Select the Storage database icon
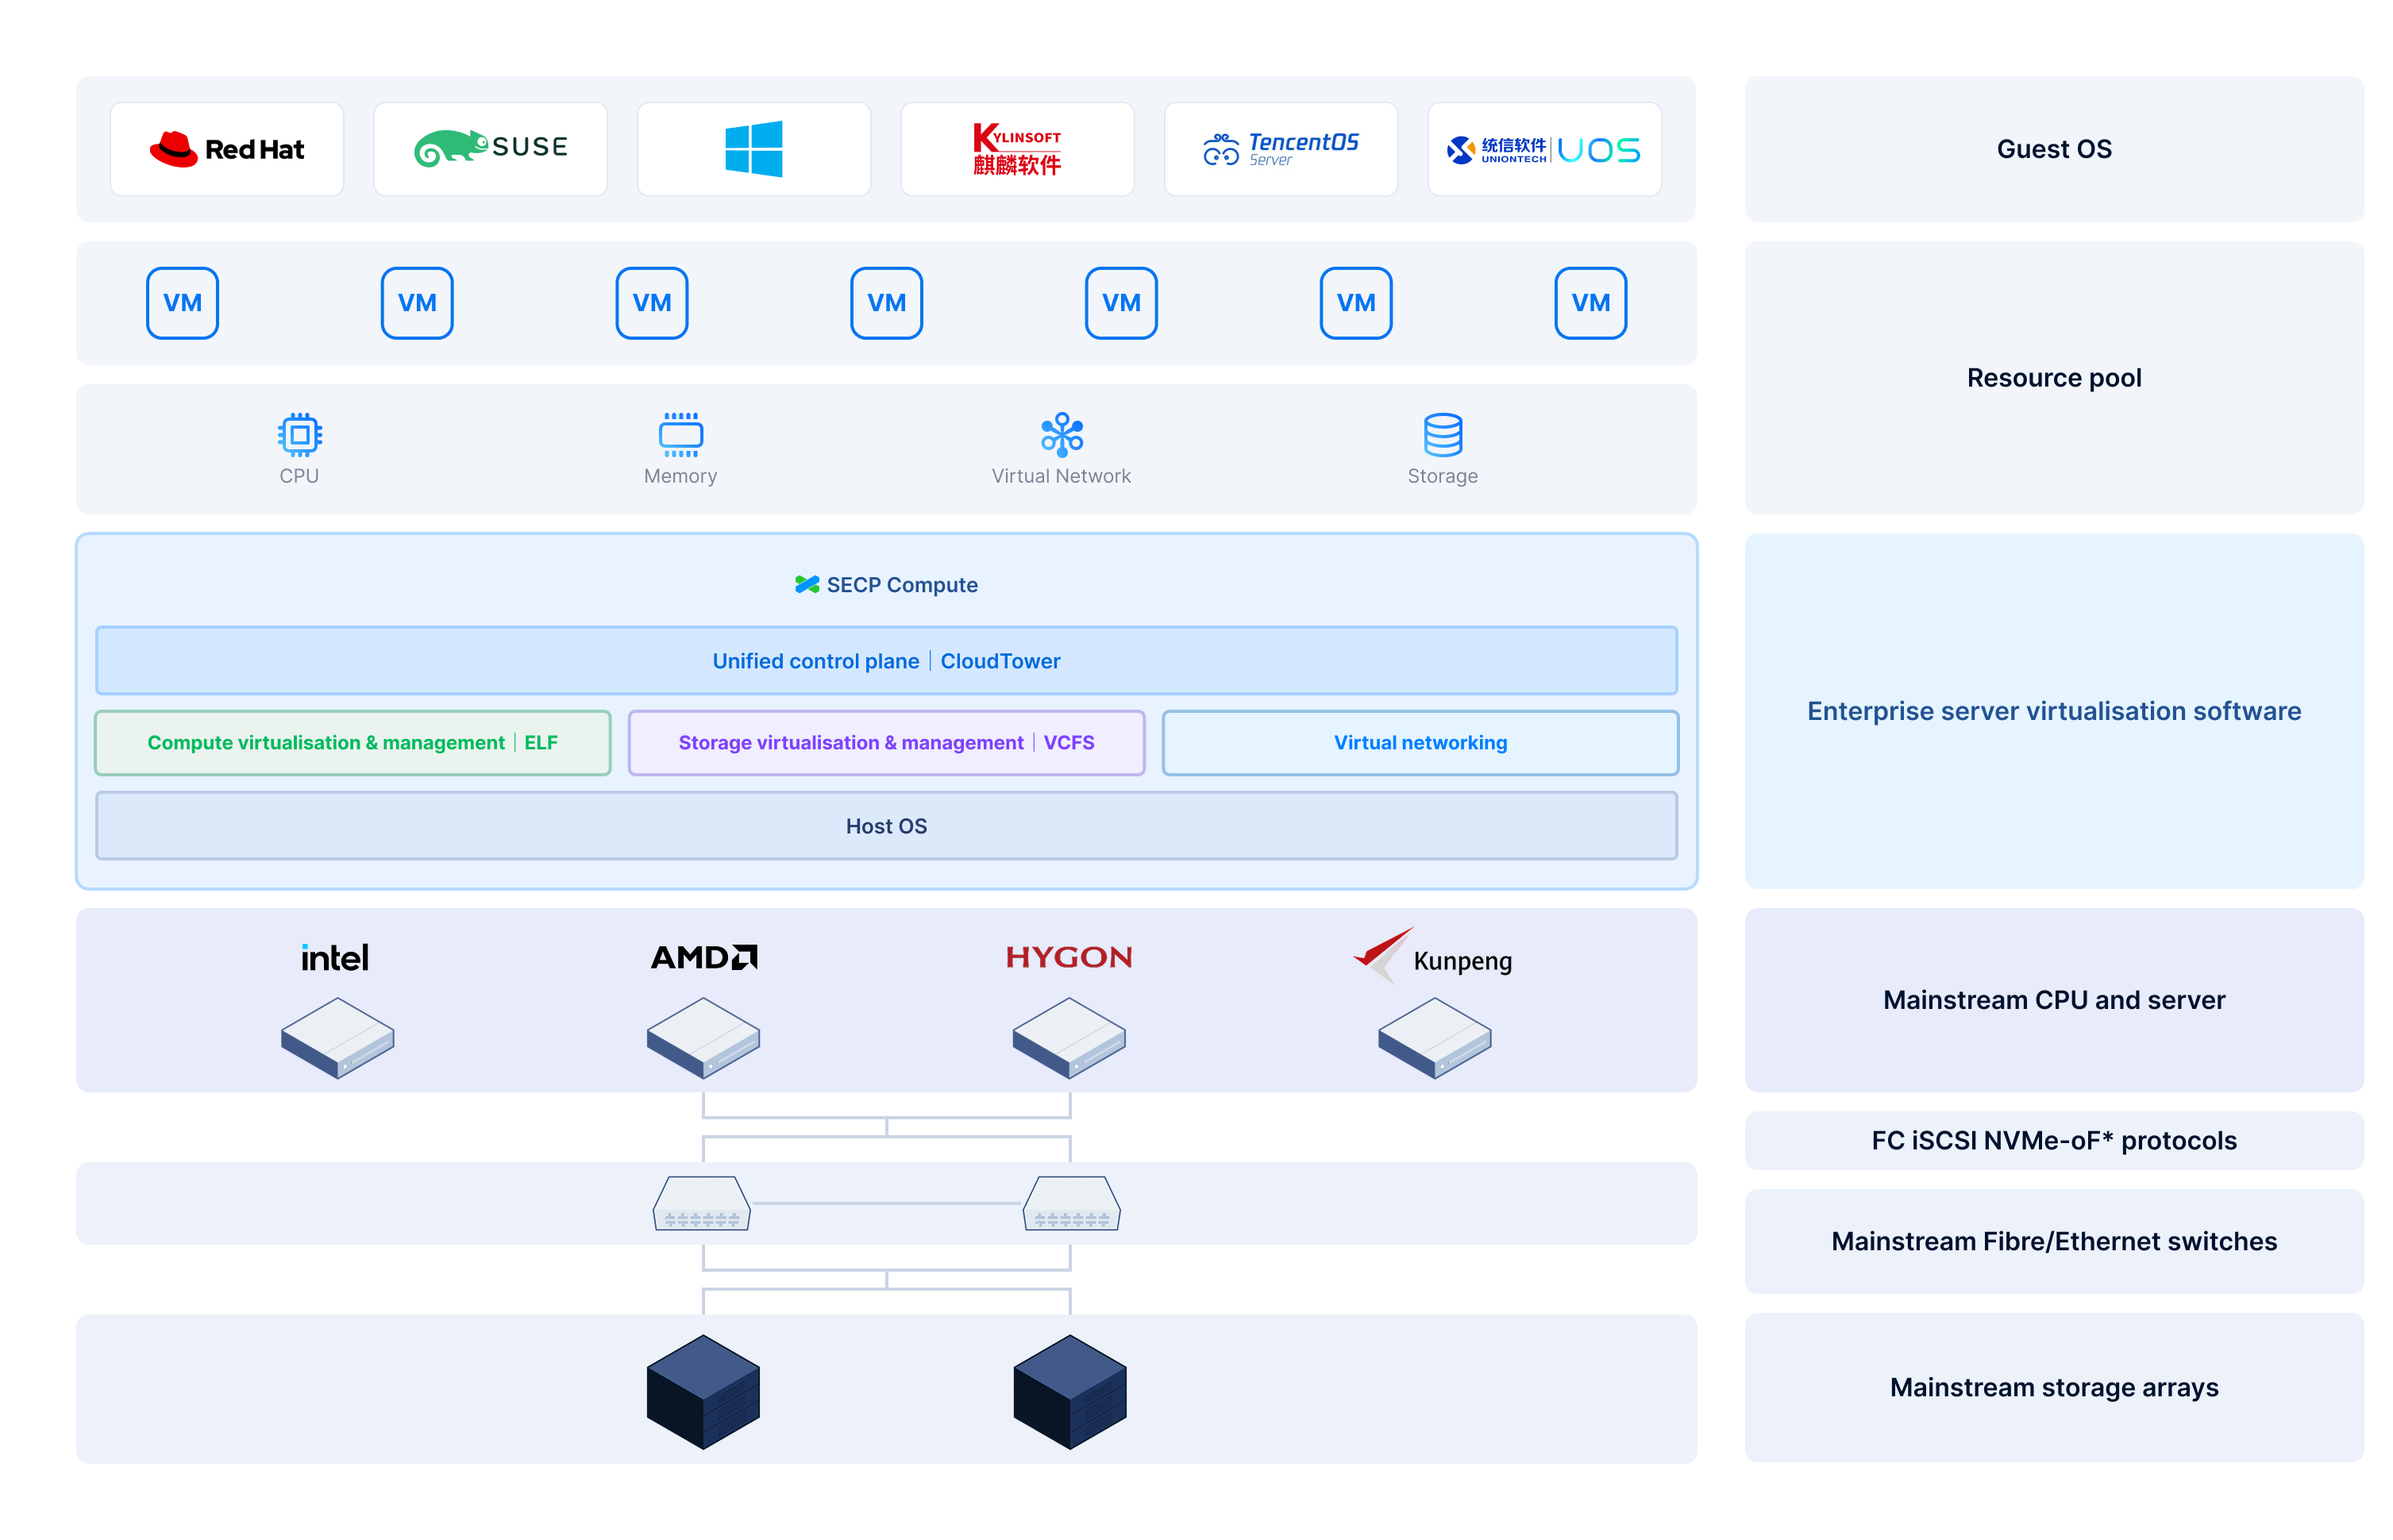 pos(1442,434)
